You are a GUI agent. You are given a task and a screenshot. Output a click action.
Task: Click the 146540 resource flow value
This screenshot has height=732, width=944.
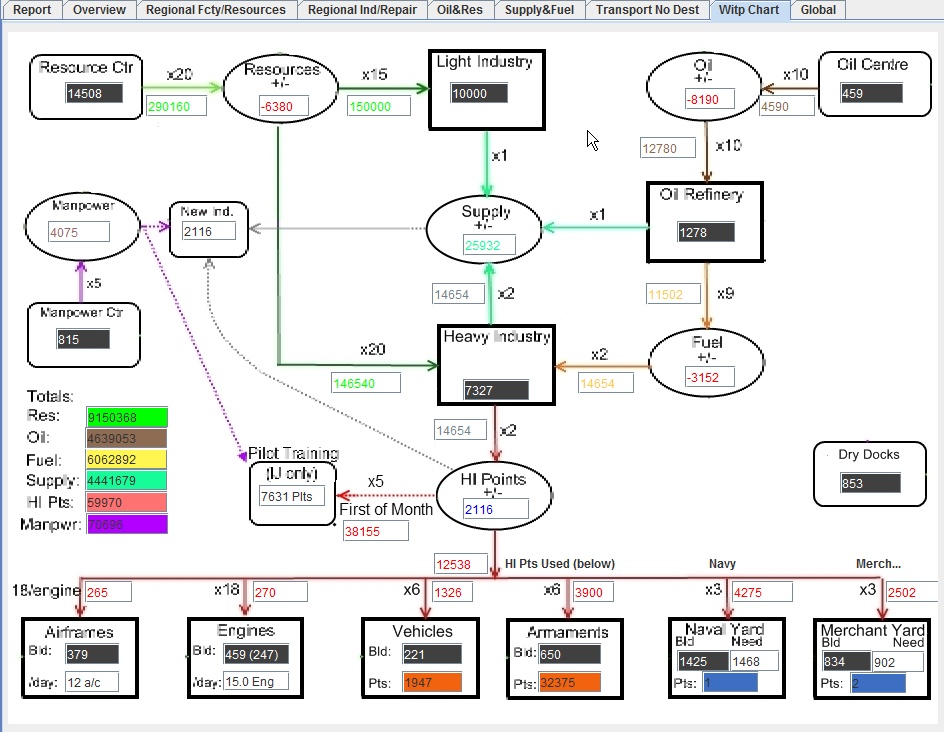366,383
